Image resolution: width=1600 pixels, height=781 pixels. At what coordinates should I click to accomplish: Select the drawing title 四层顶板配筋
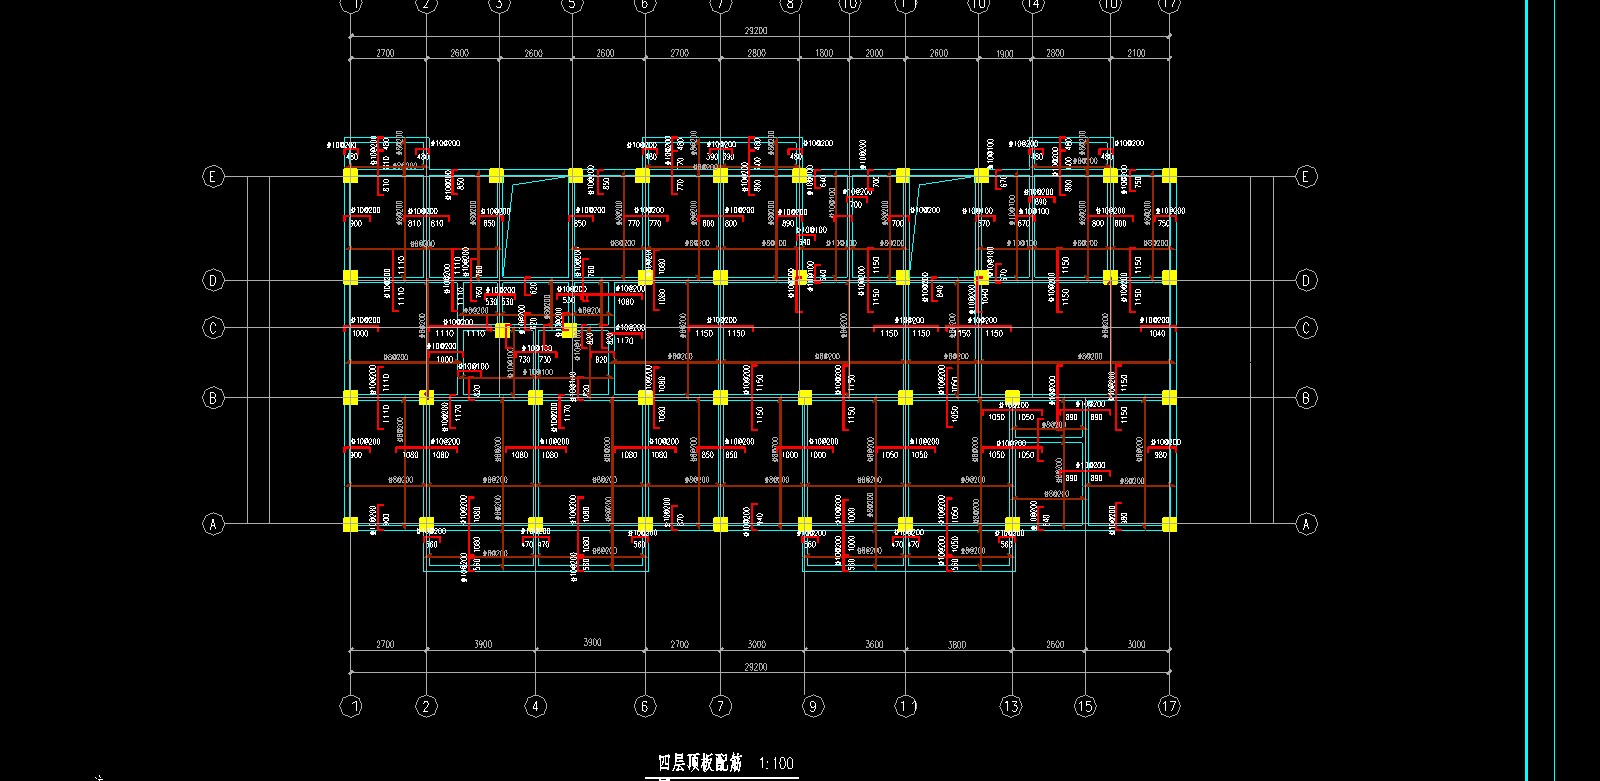pos(700,763)
